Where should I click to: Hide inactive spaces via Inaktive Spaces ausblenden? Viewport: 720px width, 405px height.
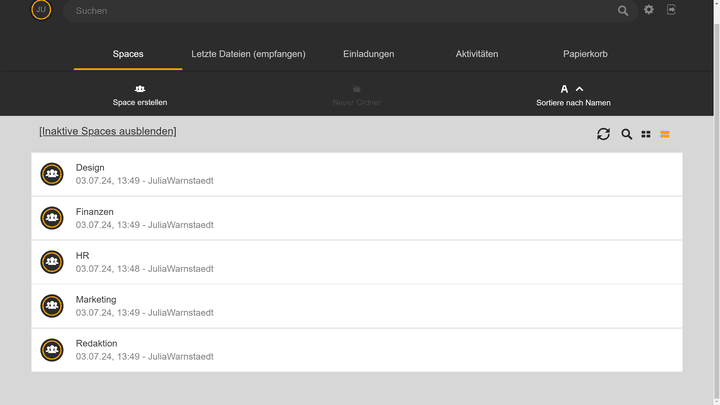[x=108, y=131]
